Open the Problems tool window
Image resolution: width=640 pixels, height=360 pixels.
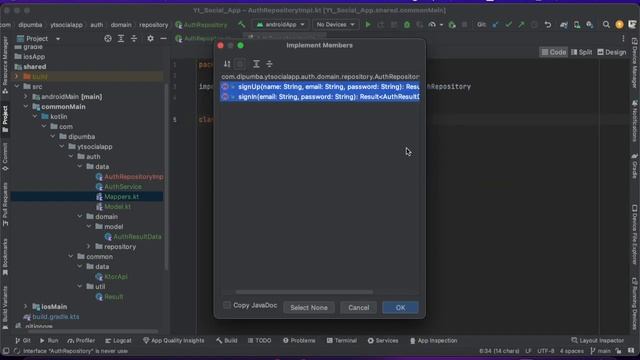click(299, 340)
